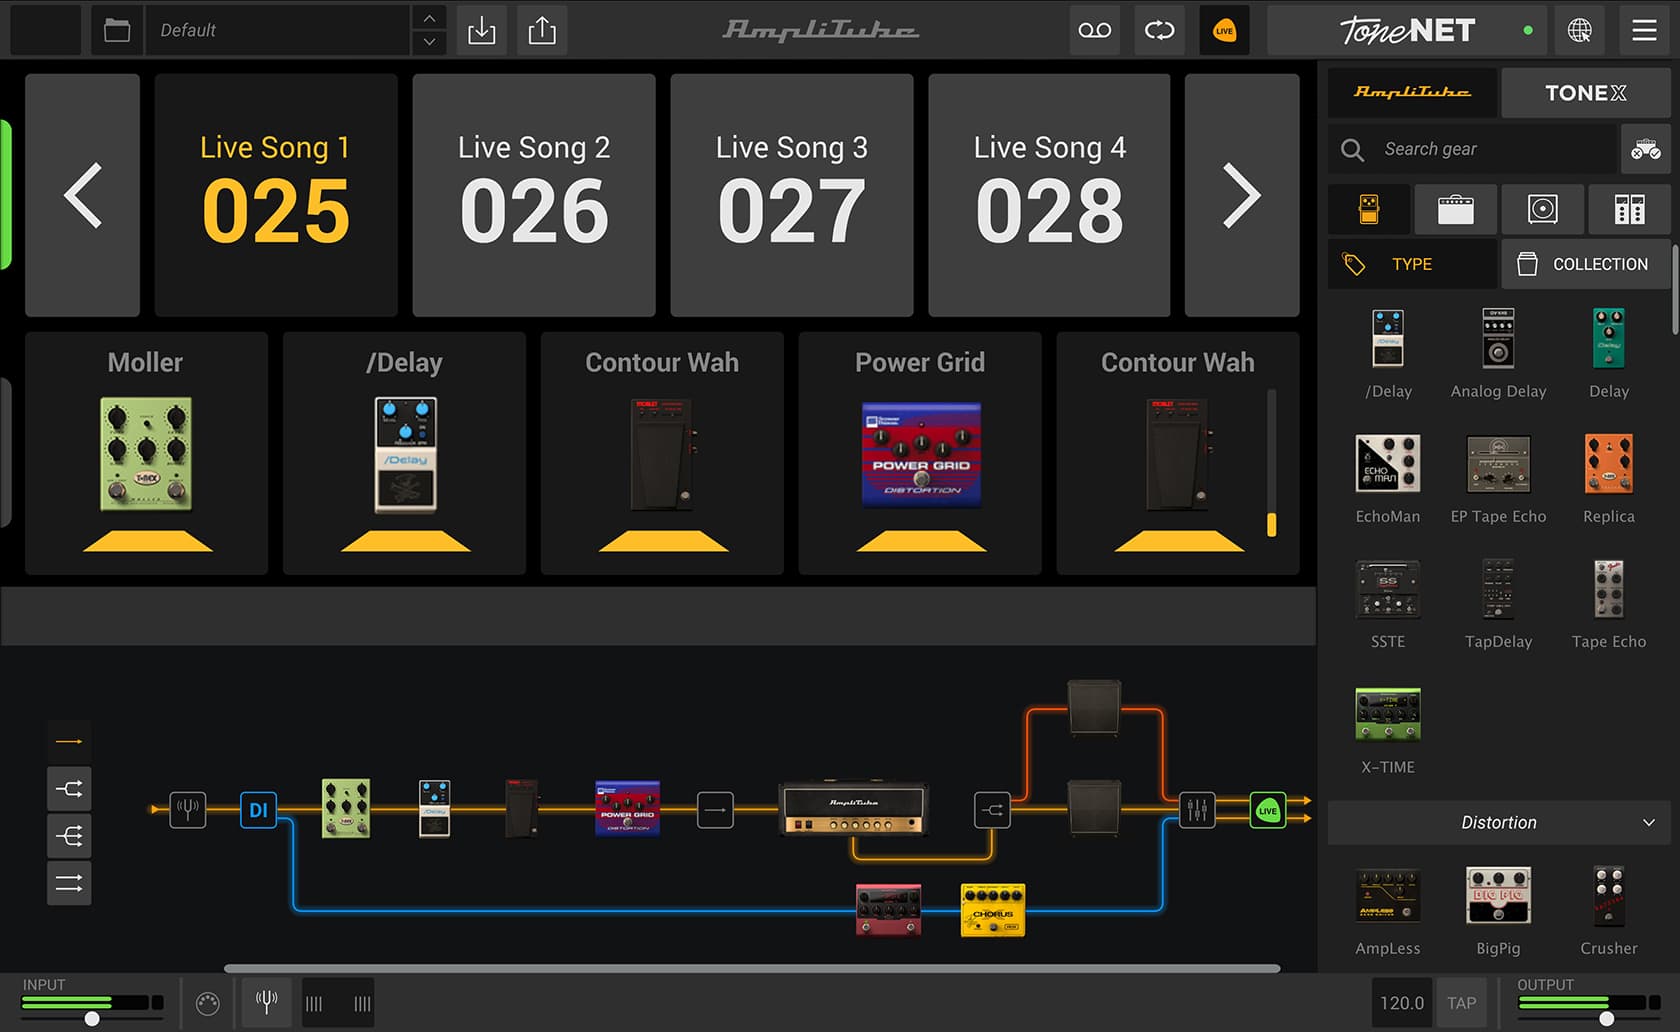The image size is (1680, 1032).
Task: Click the preset name up arrow stepper
Action: [x=428, y=18]
